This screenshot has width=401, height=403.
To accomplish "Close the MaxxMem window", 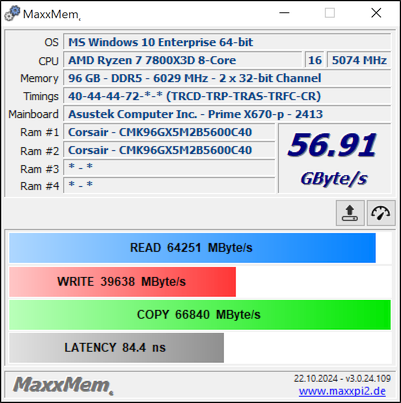I will pyautogui.click(x=376, y=13).
